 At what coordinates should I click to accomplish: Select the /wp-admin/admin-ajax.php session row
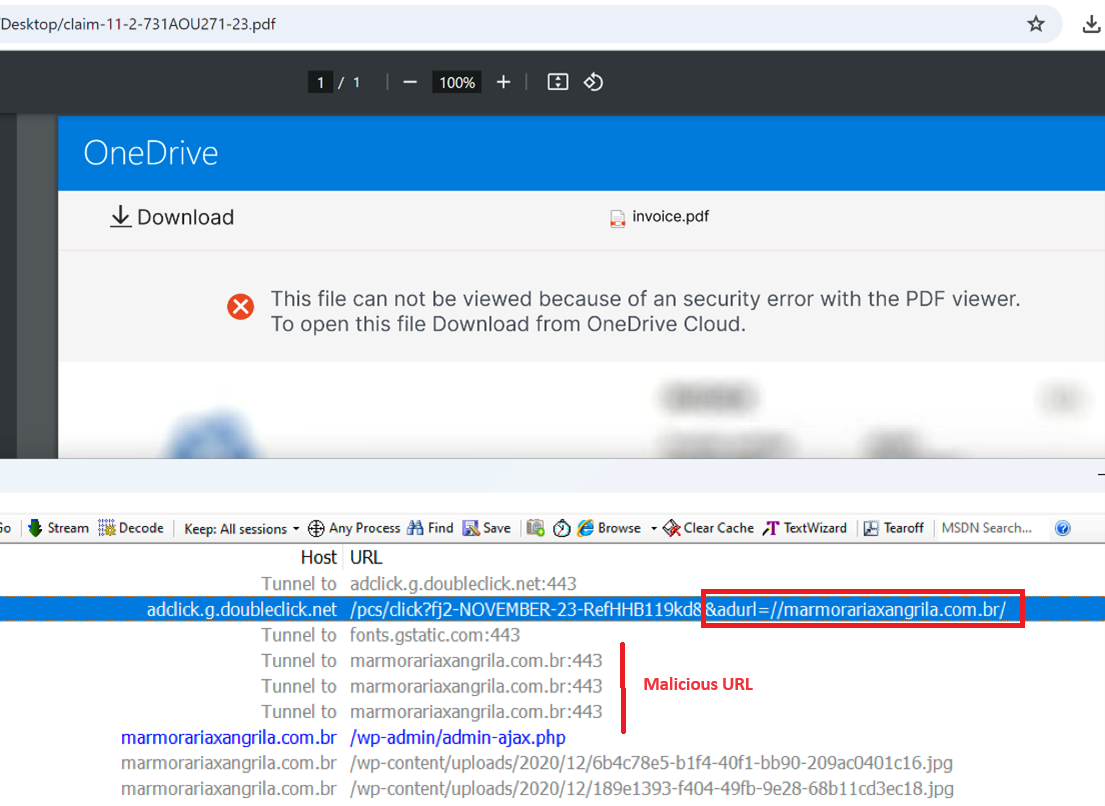(457, 738)
